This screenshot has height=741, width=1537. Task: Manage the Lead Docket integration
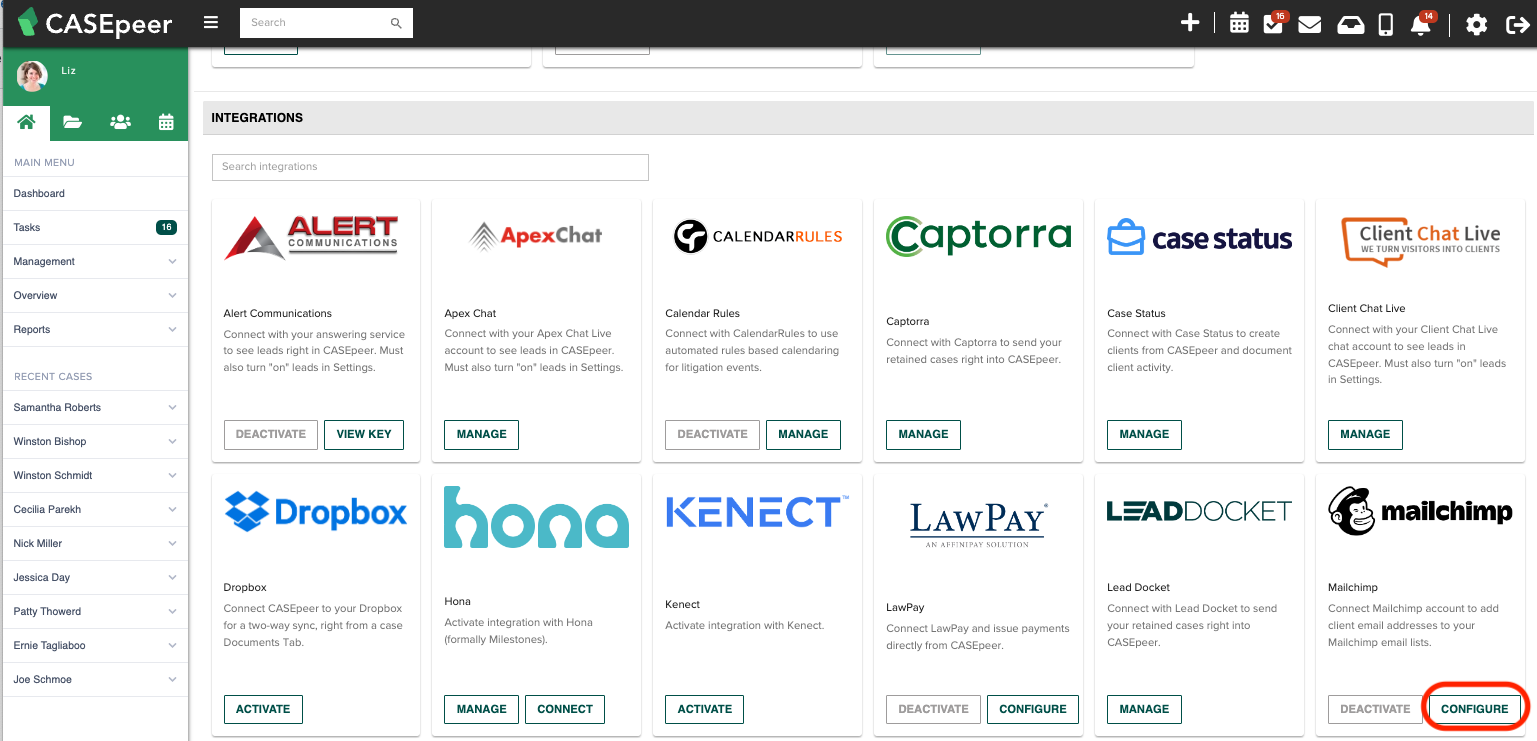[x=1144, y=710]
